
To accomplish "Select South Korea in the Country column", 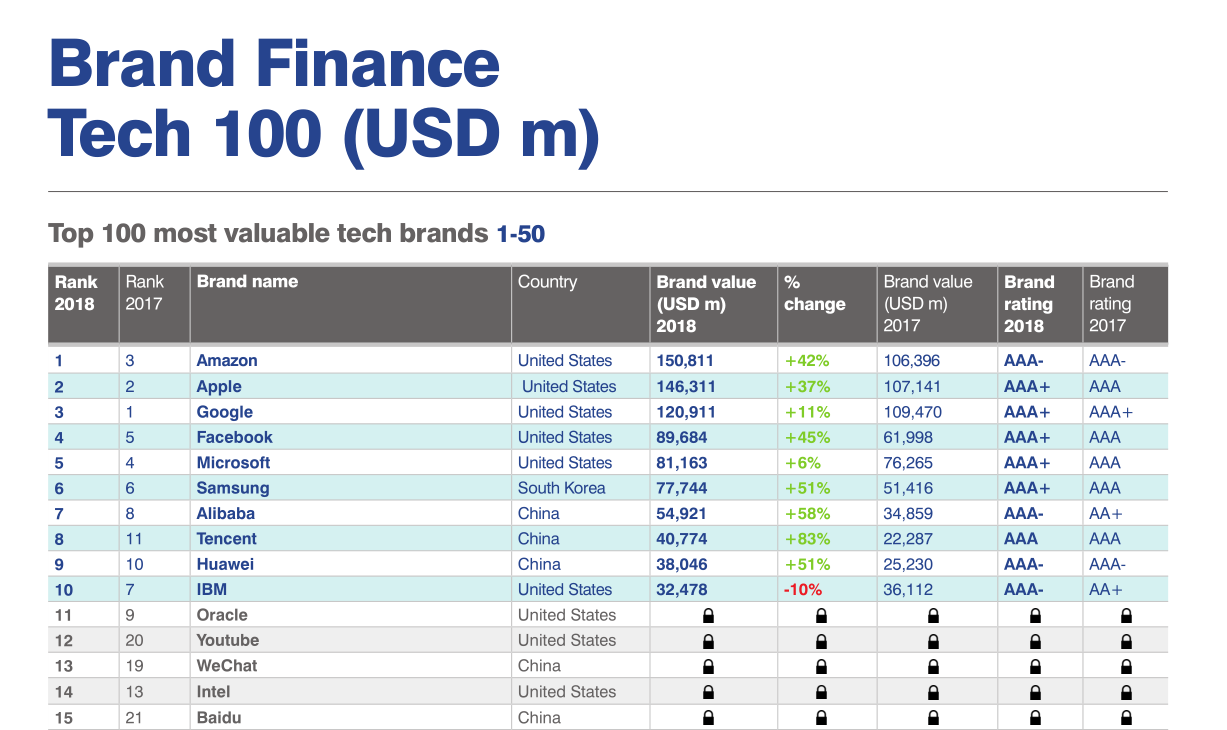I will (x=561, y=488).
